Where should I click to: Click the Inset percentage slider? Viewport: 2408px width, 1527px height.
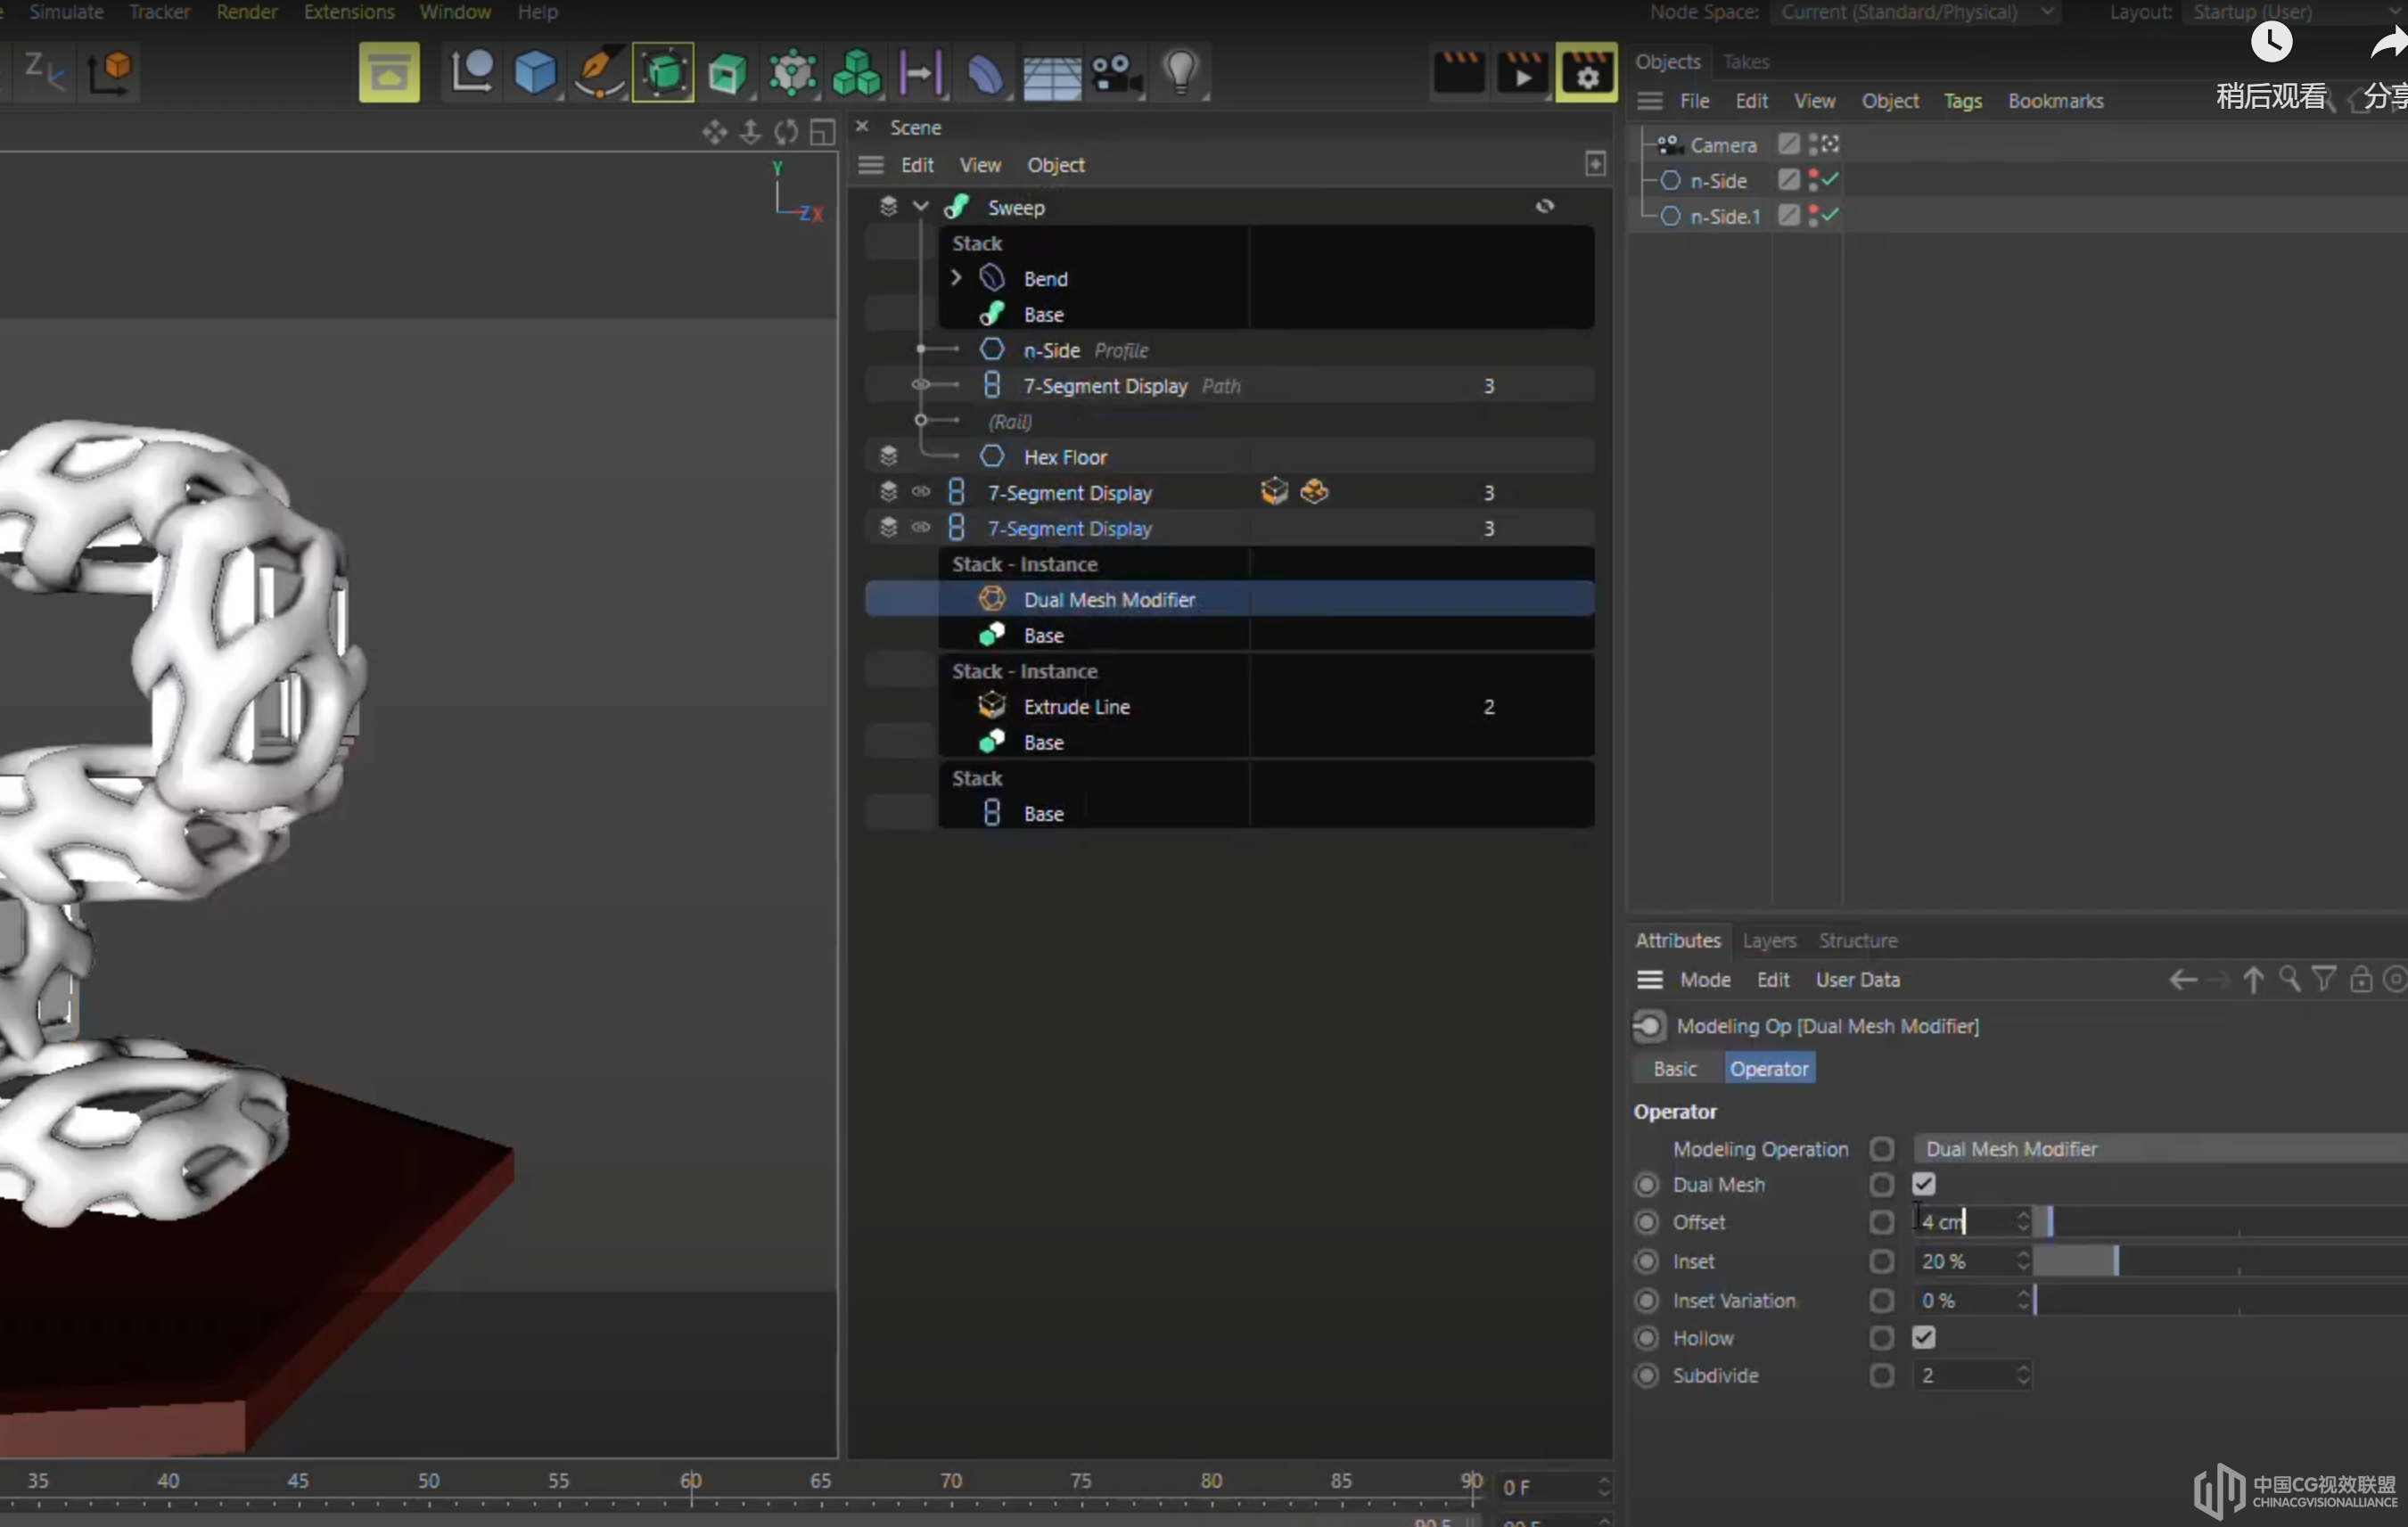point(2220,1262)
